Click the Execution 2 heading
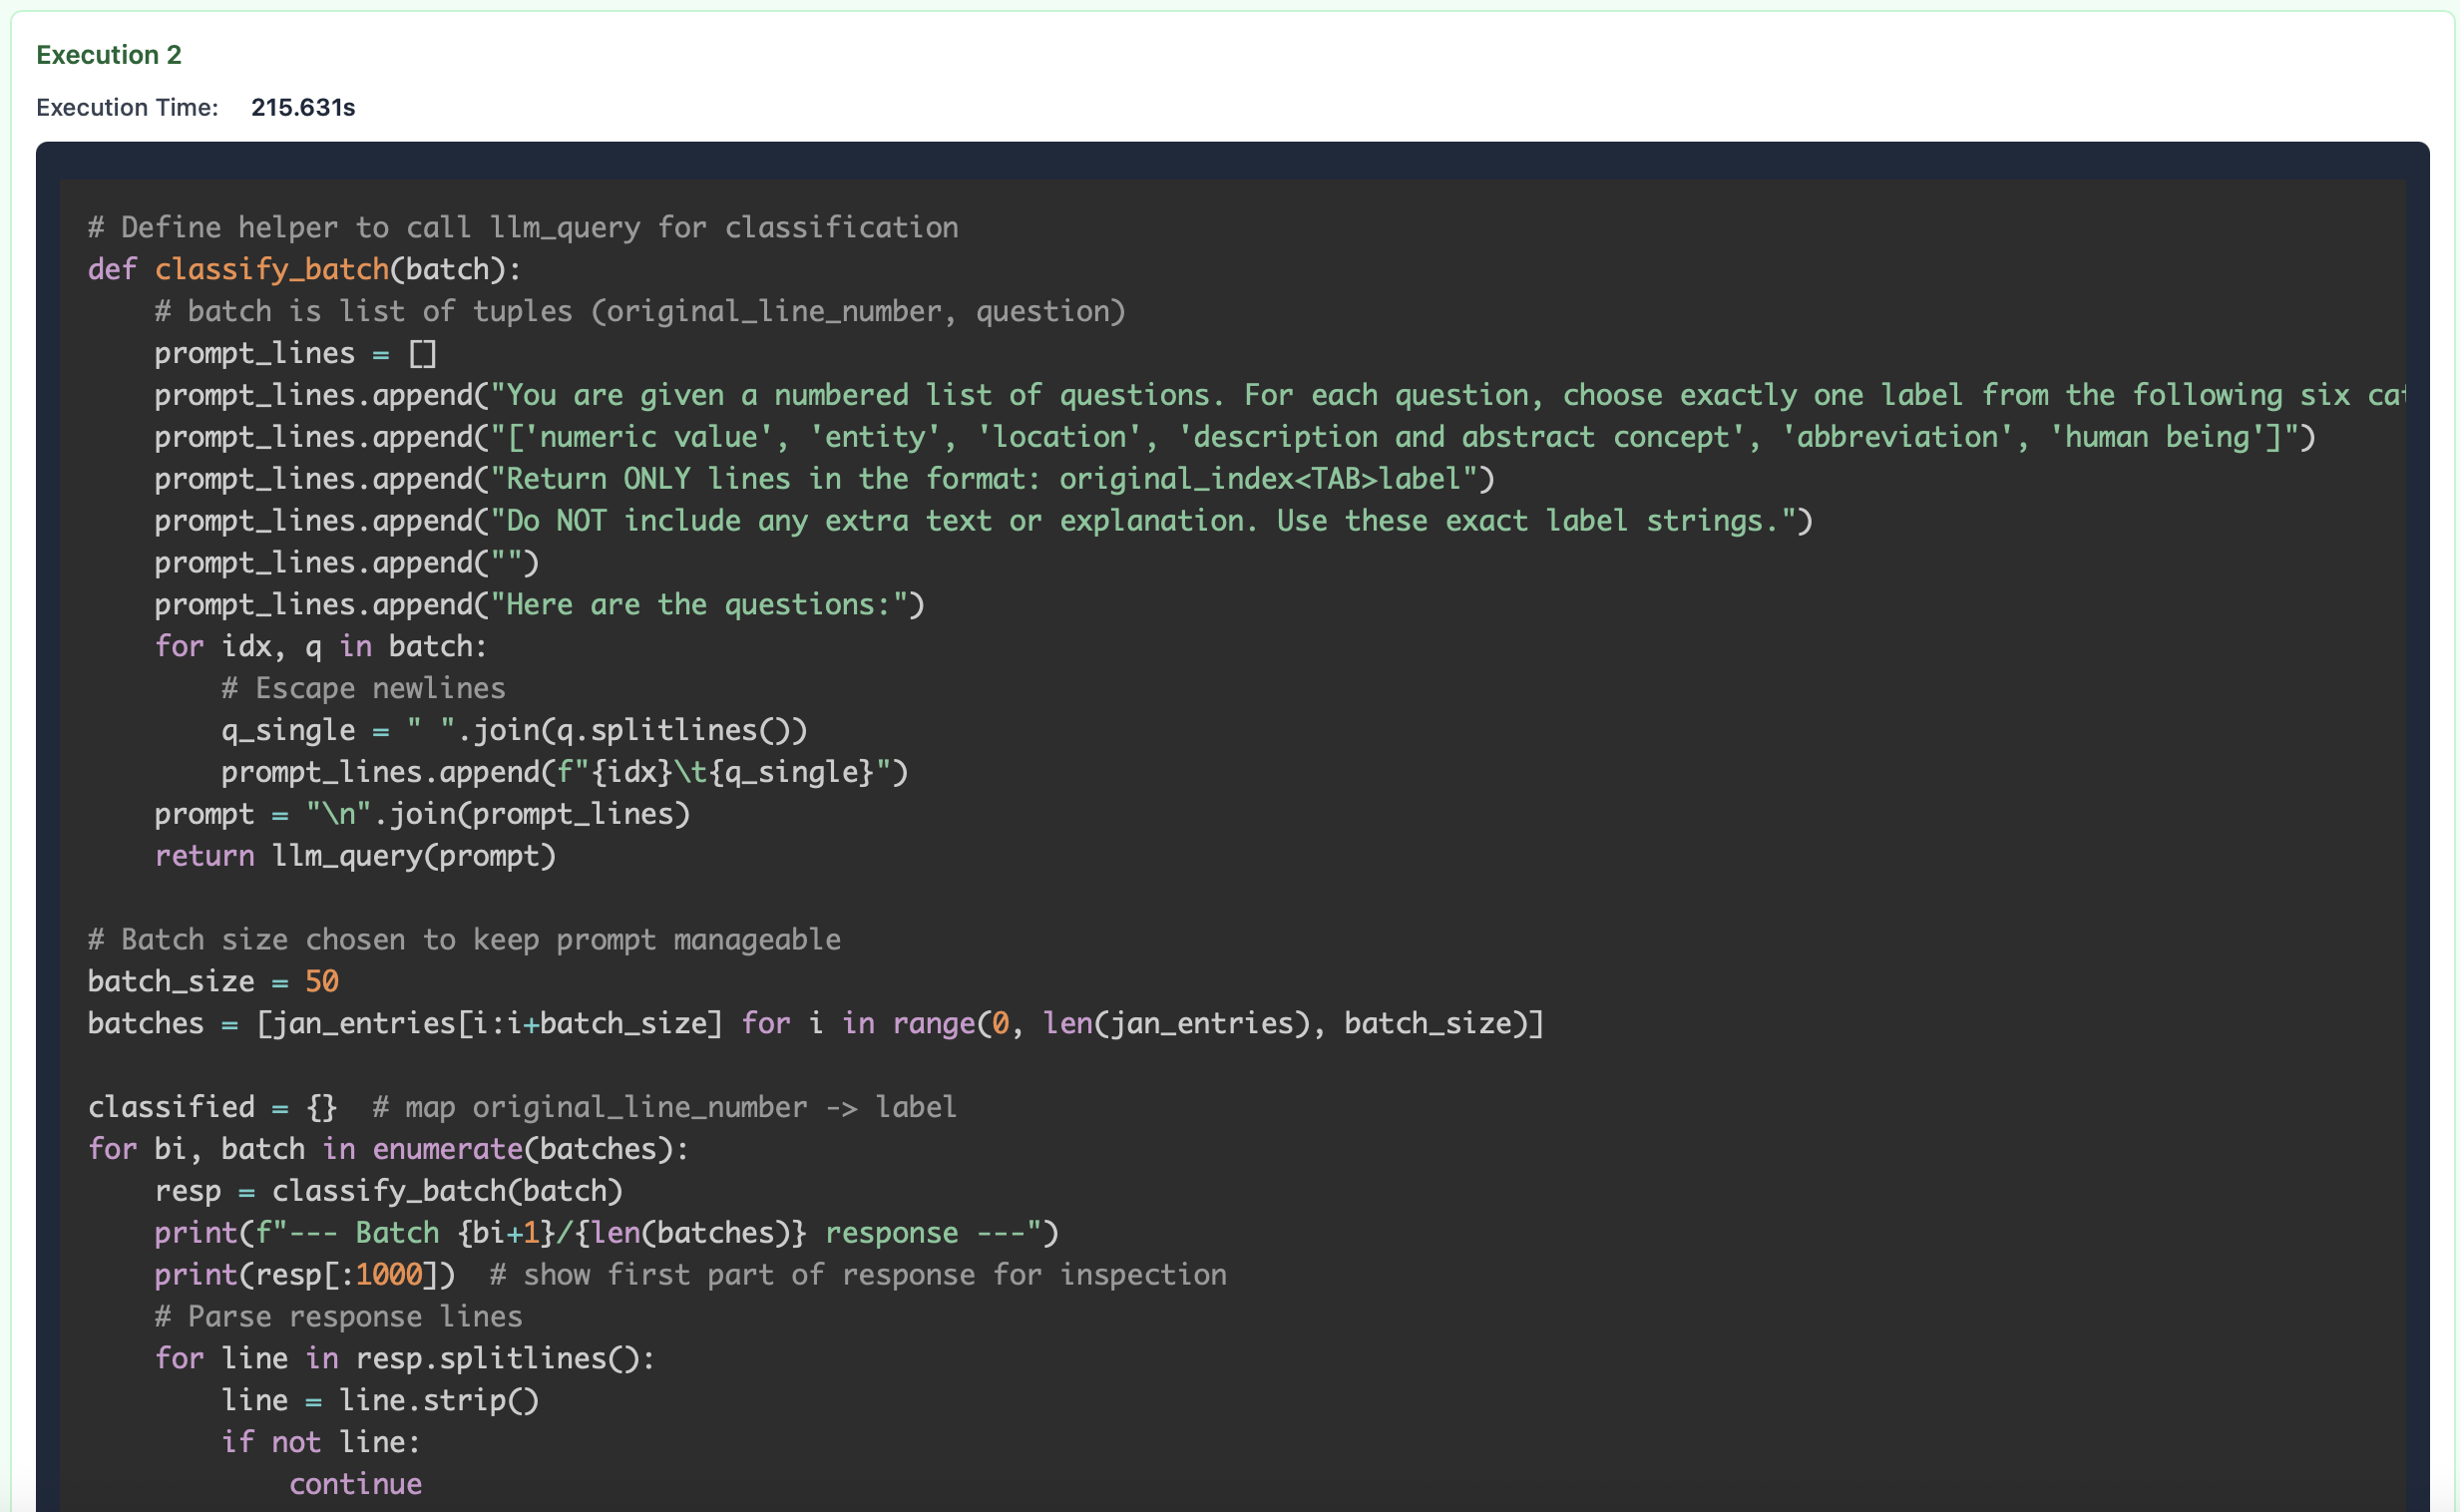The image size is (2460, 1512). [109, 55]
